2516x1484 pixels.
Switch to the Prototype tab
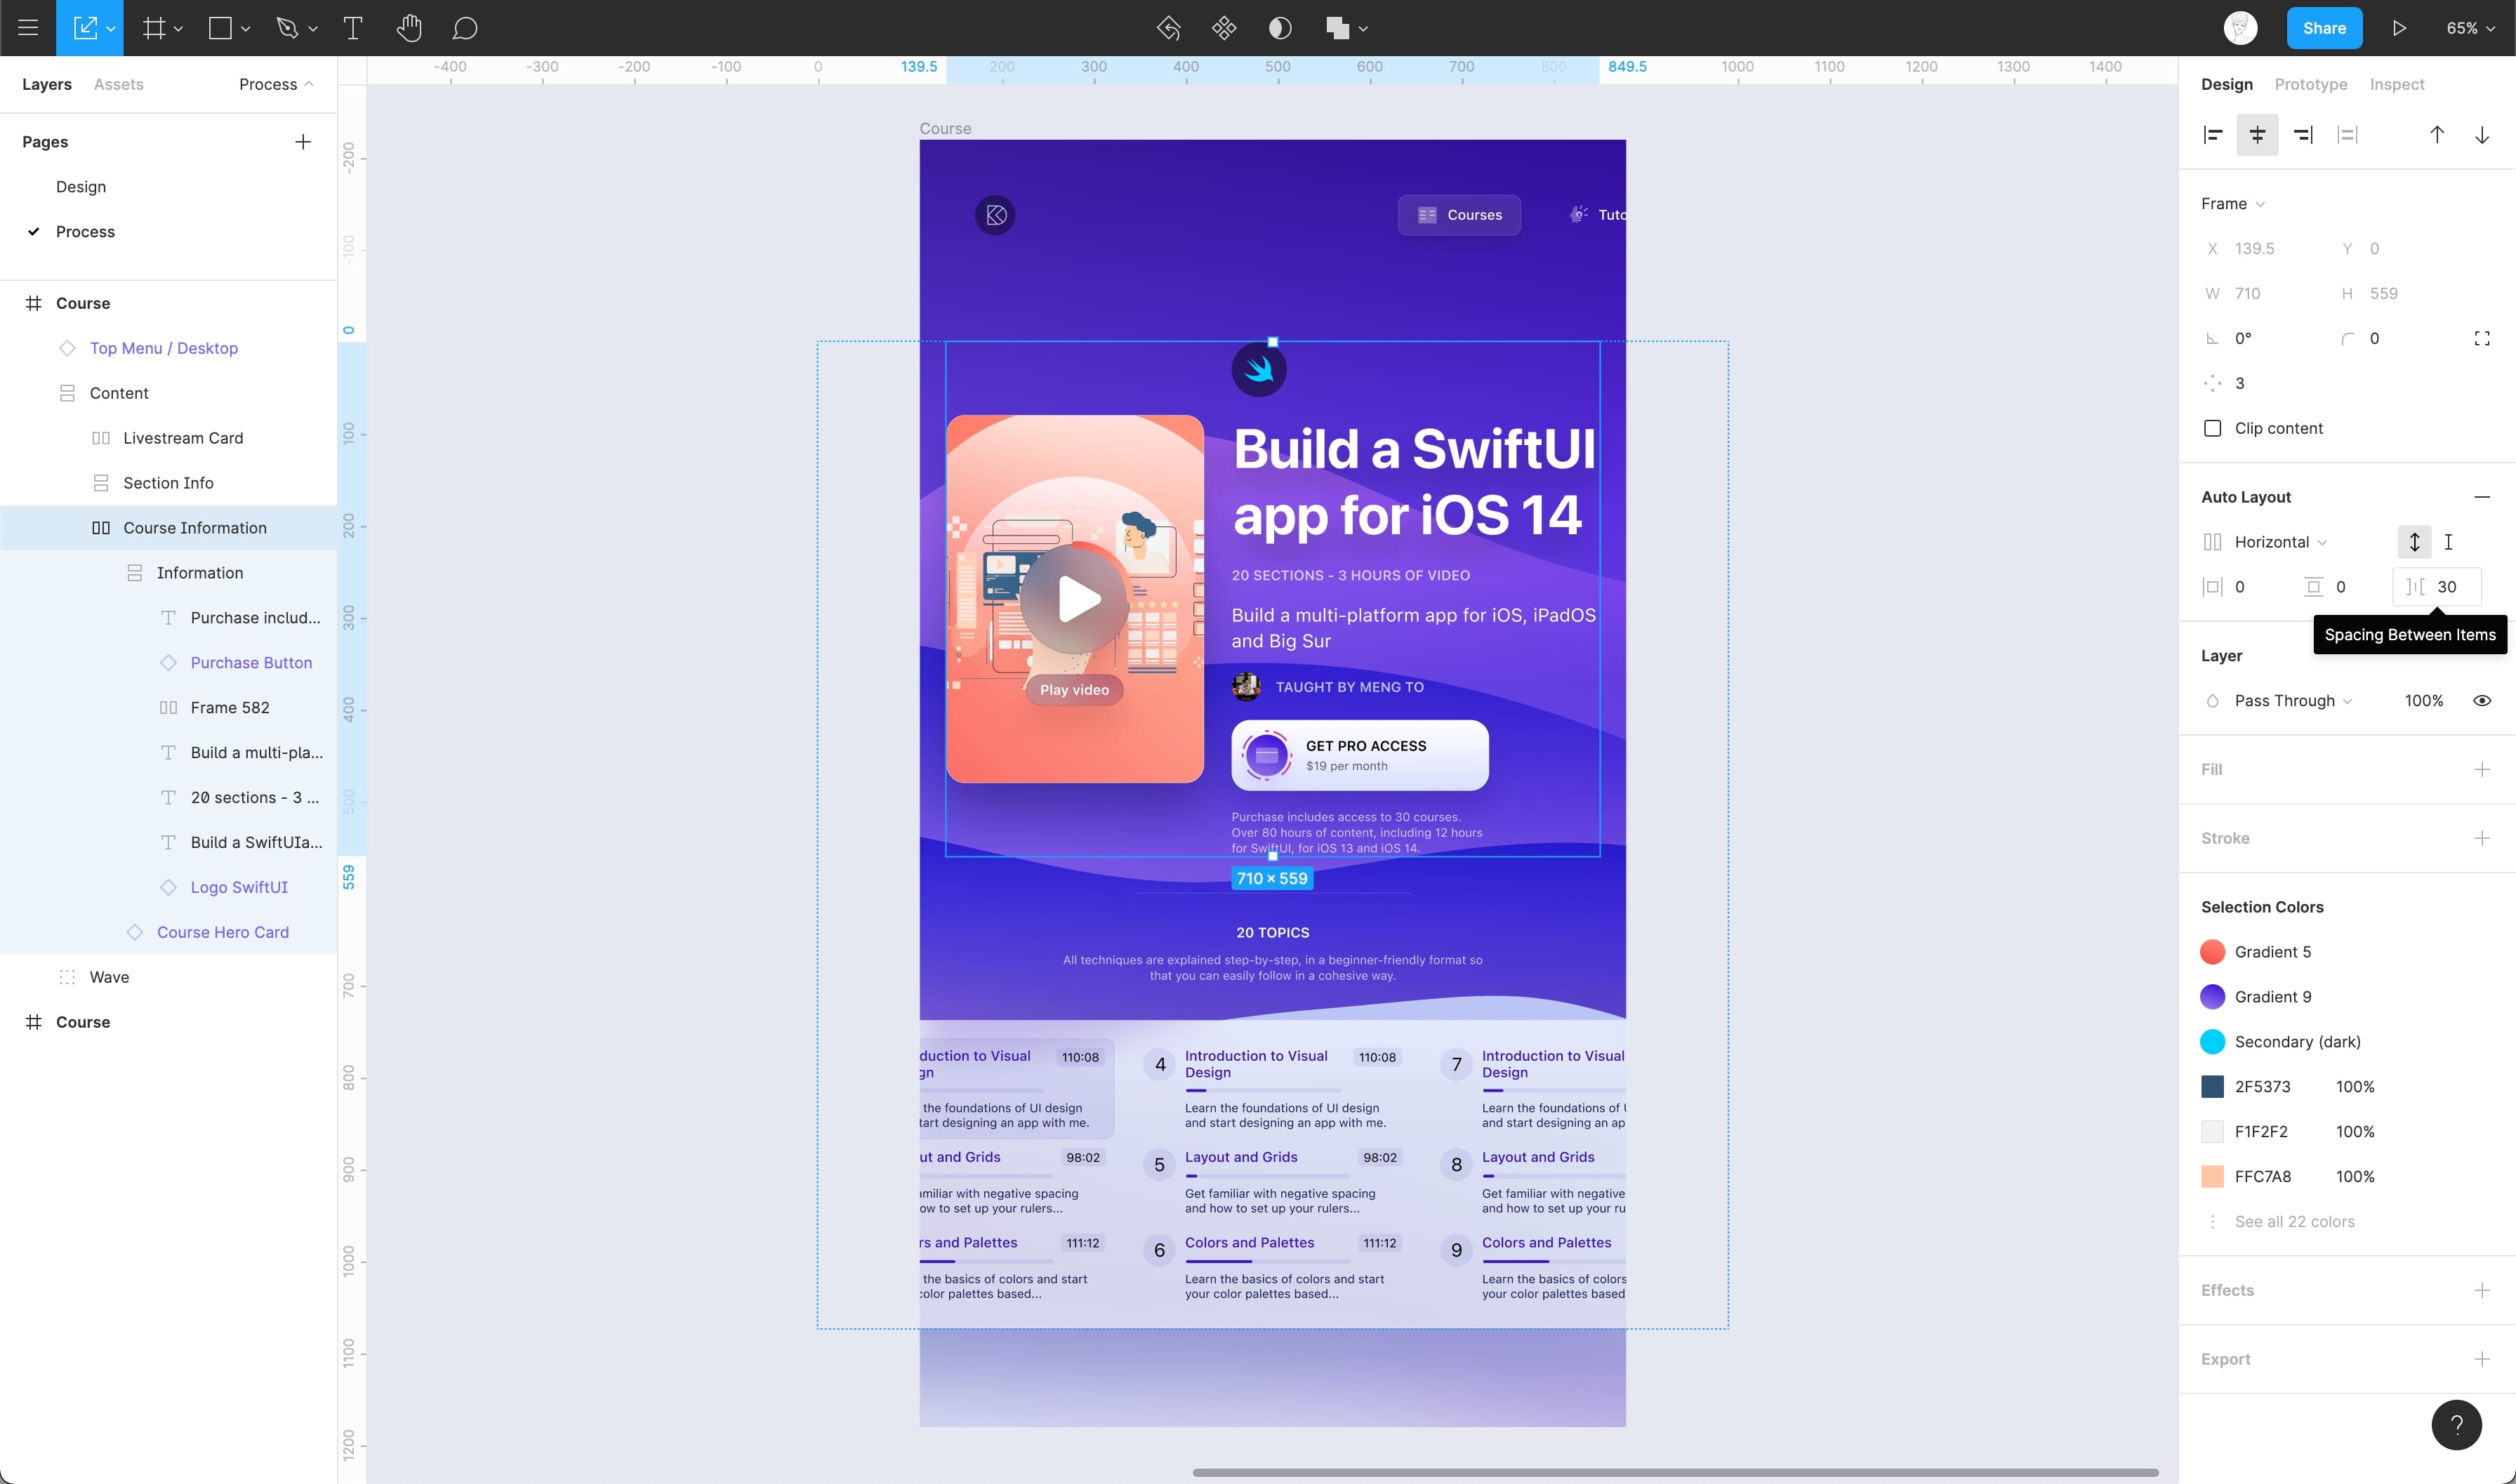coord(2310,84)
